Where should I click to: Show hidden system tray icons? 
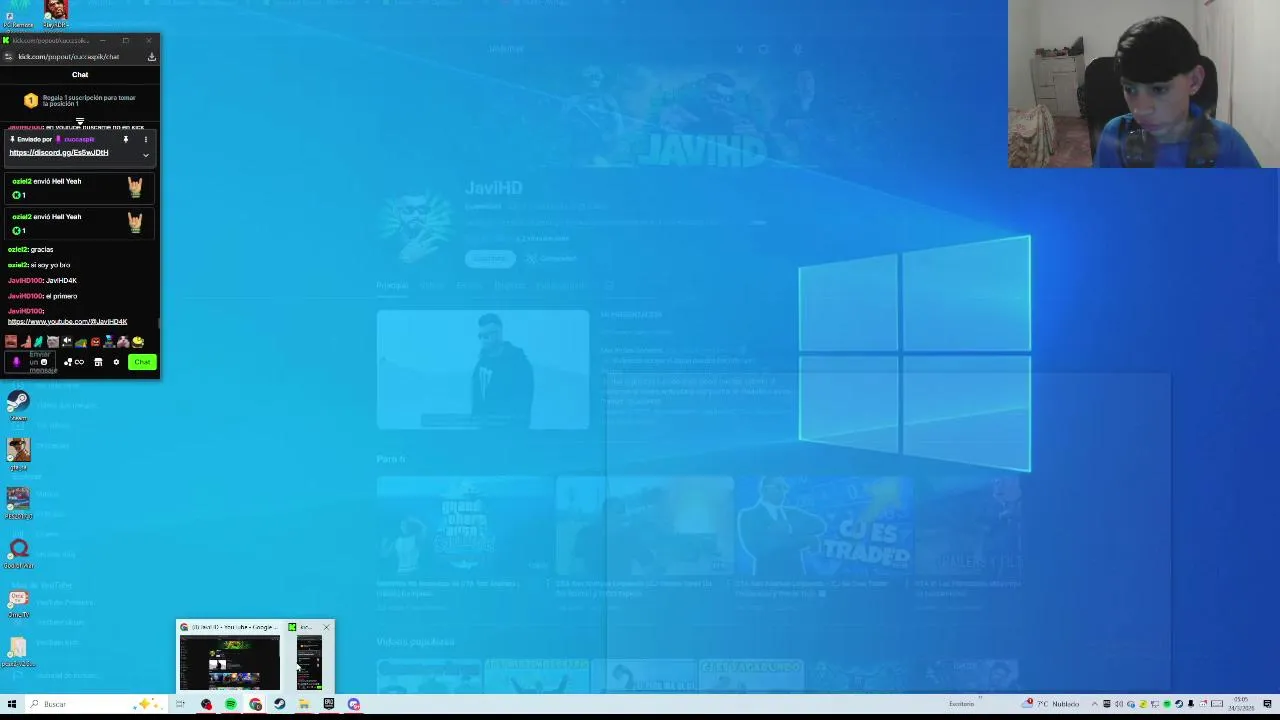[x=1095, y=704]
